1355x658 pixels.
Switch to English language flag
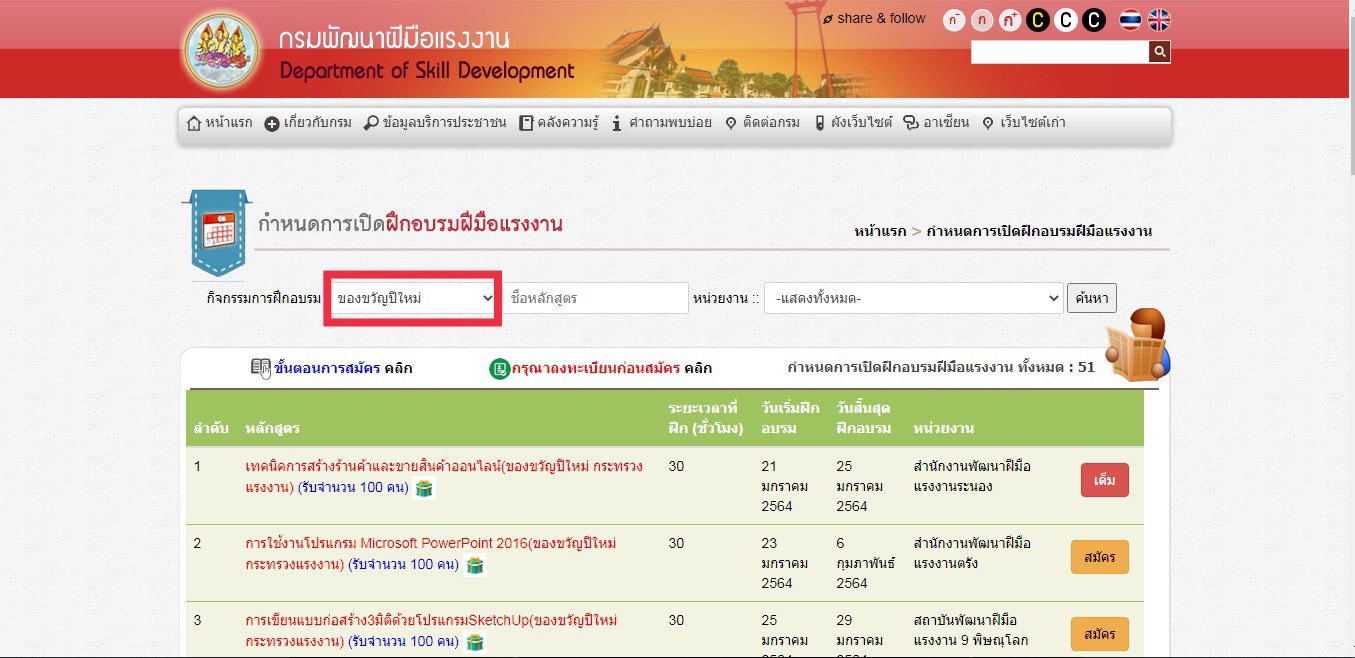tap(1159, 20)
